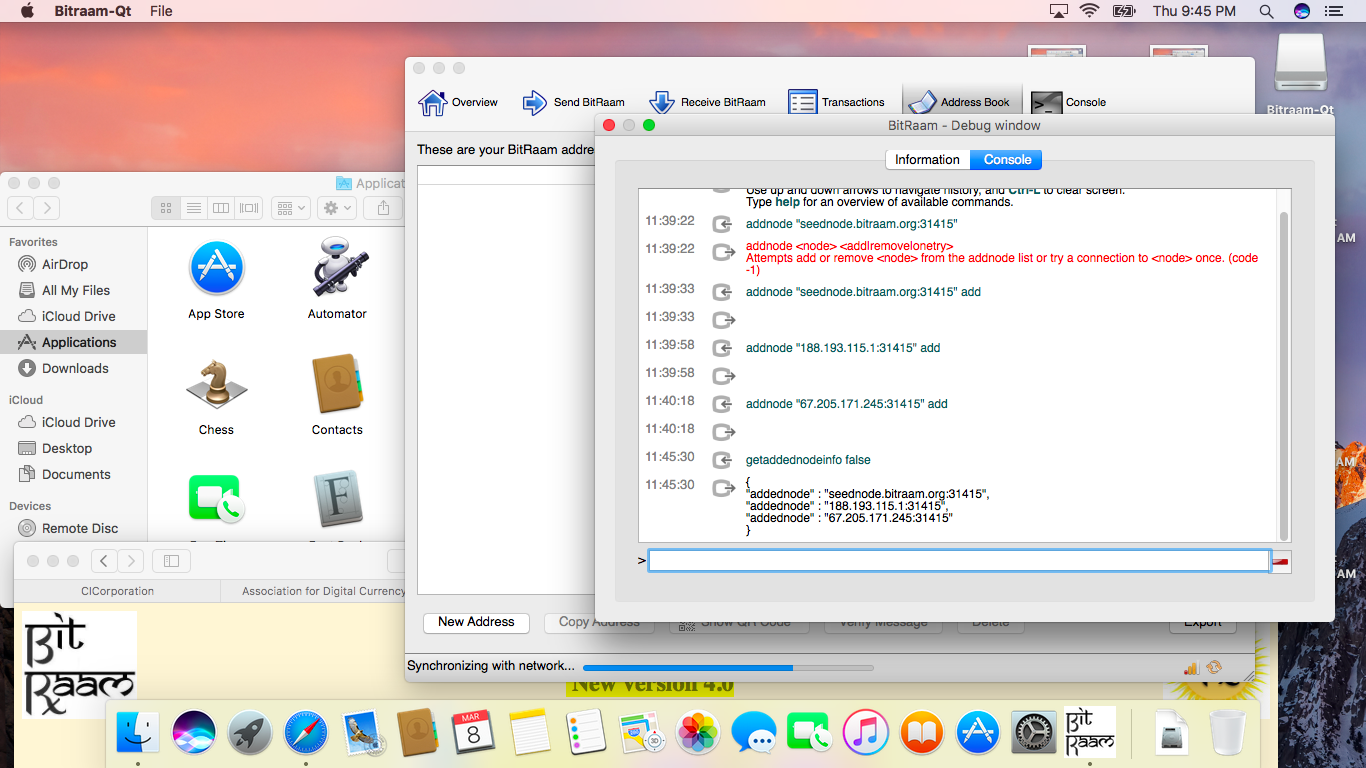
Task: Switch Finder to column view
Action: (x=221, y=208)
